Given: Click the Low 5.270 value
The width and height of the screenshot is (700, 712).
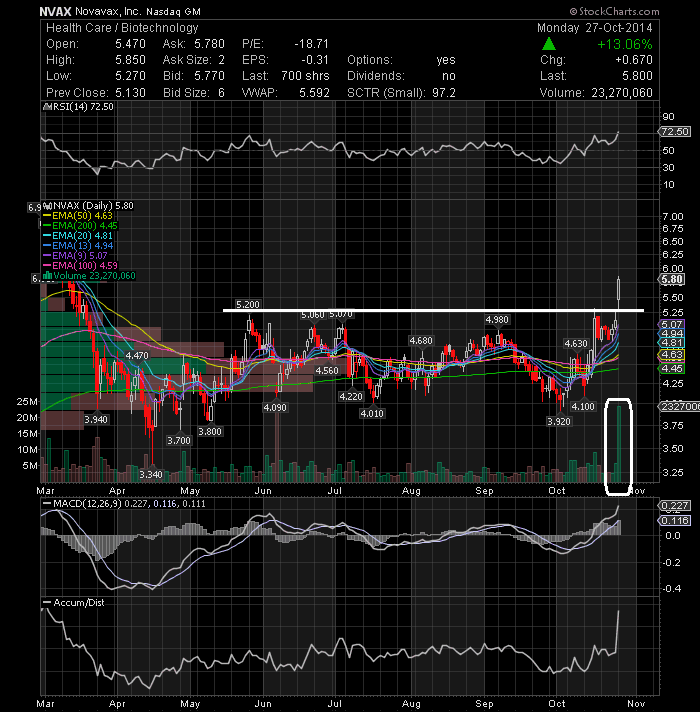Looking at the screenshot, I should point(130,76).
